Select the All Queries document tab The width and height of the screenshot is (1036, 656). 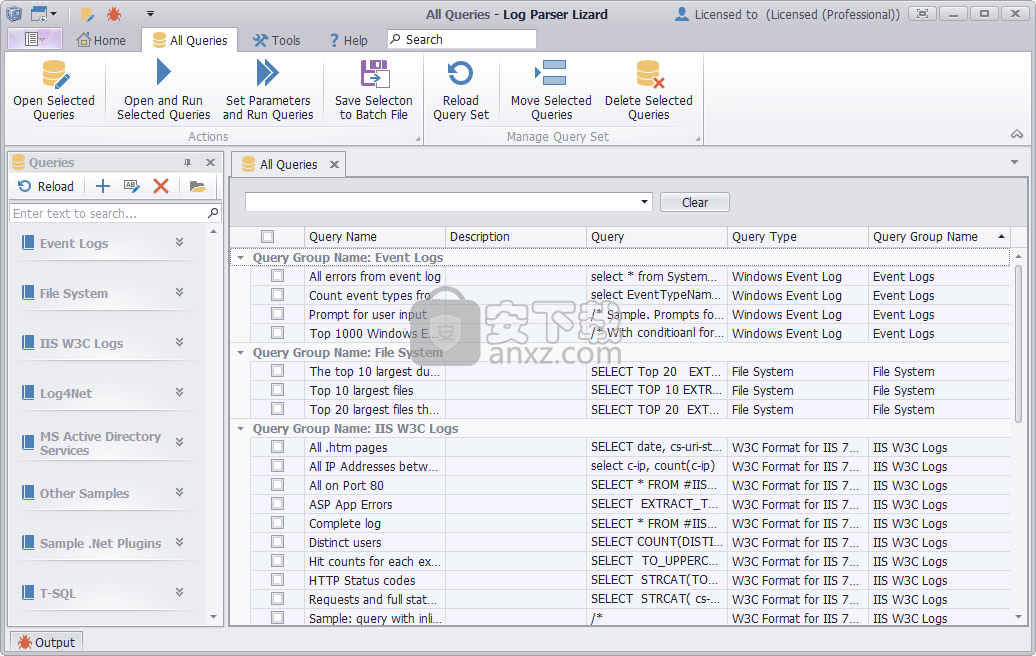click(x=288, y=164)
